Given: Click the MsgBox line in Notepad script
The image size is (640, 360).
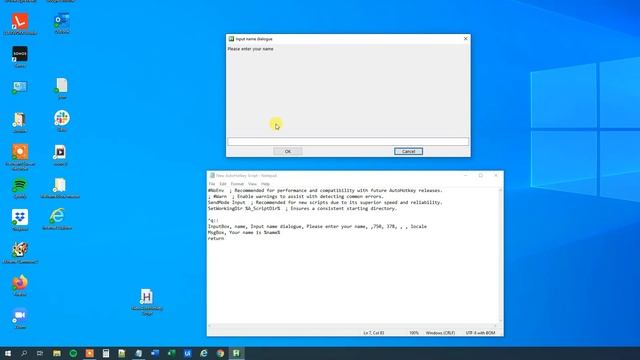Looking at the screenshot, I should 244,232.
